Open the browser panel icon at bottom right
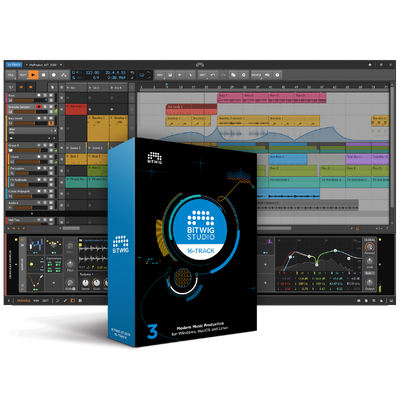This screenshot has width=400, height=400. (x=359, y=301)
